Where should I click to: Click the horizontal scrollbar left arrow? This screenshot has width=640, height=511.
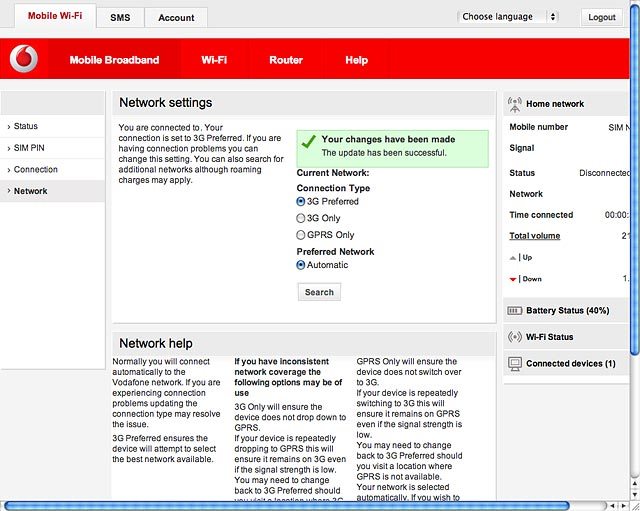[x=612, y=506]
